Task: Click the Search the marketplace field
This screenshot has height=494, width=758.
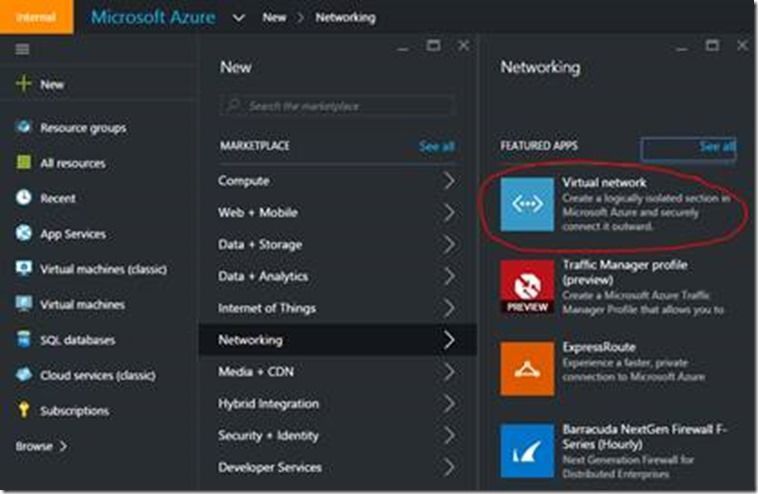Action: point(336,105)
